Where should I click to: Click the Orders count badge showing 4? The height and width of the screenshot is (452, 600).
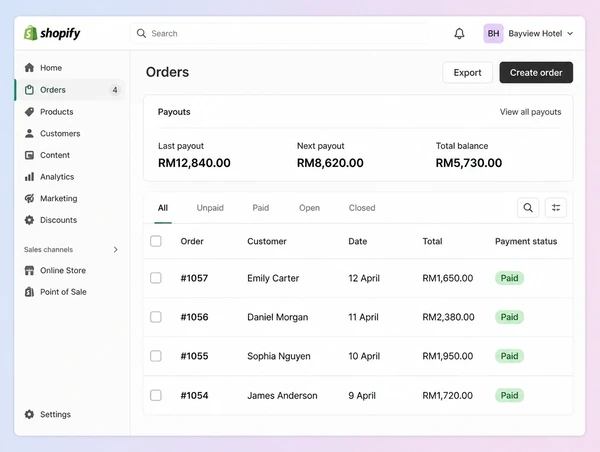[x=115, y=90]
